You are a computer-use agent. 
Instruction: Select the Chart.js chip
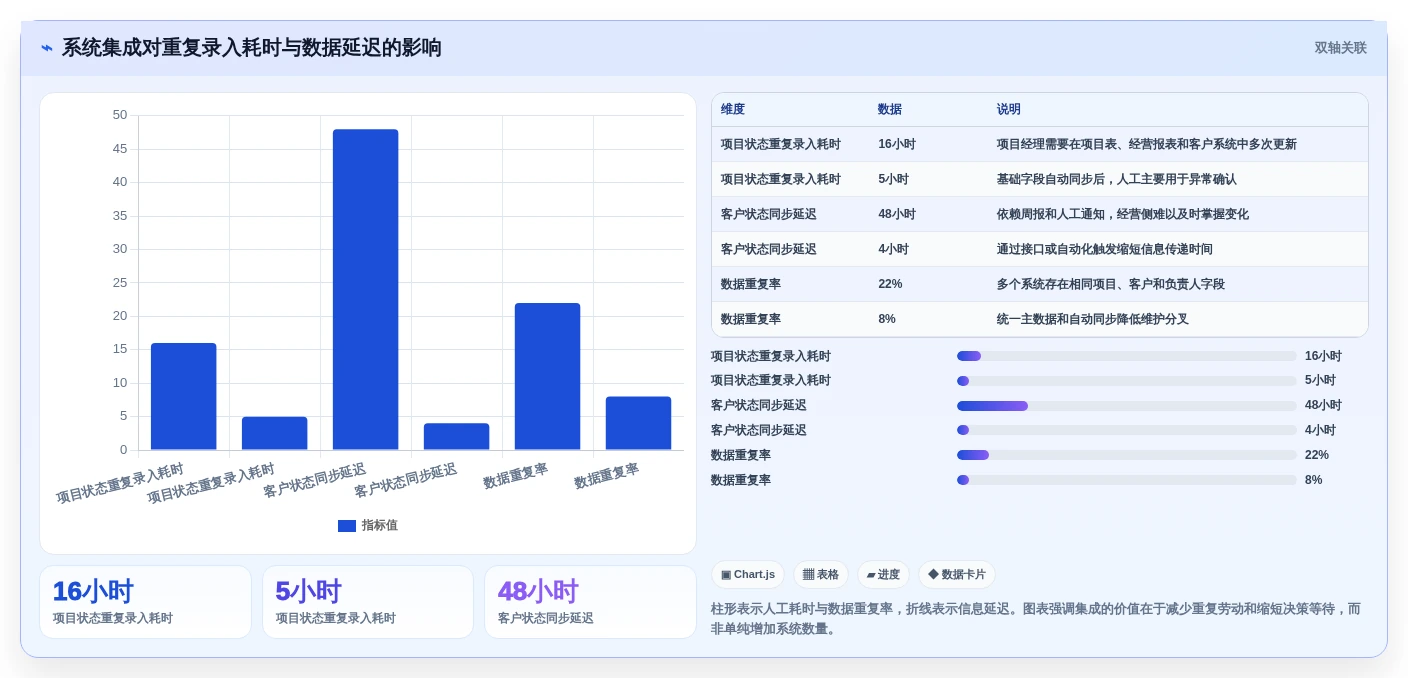(748, 575)
